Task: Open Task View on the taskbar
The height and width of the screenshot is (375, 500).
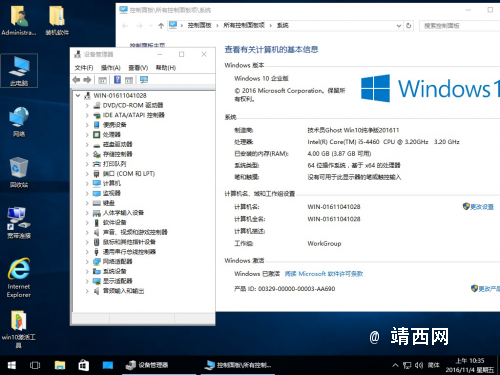Action: 35,365
